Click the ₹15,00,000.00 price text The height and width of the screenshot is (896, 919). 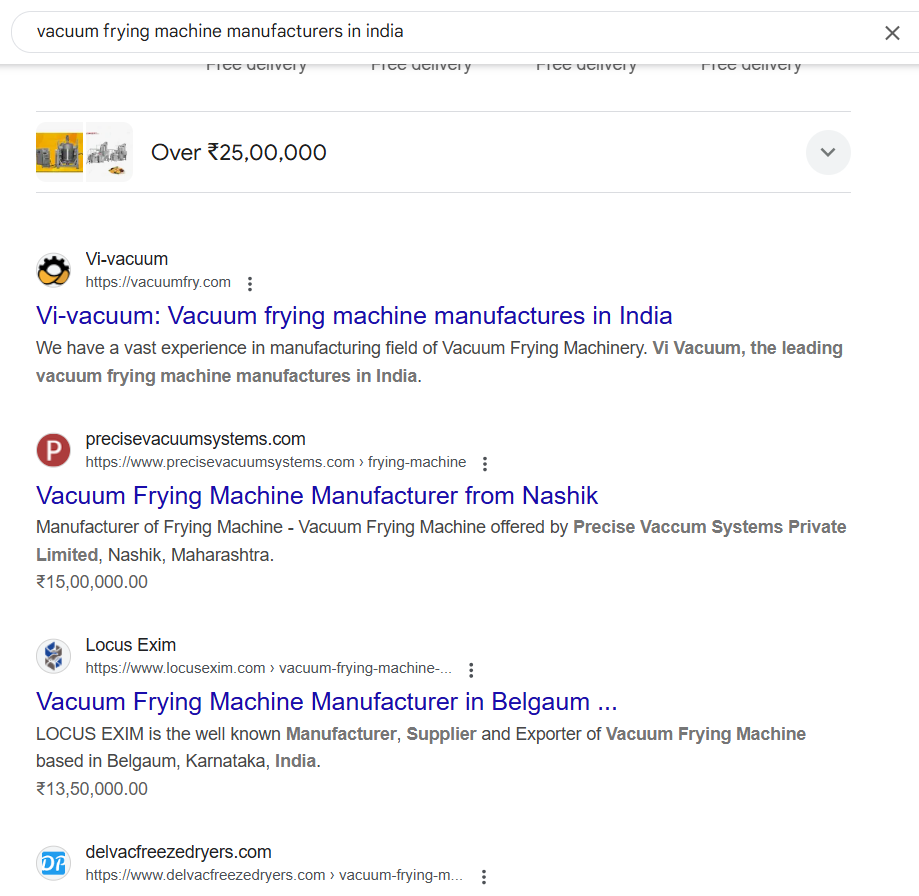coord(92,582)
